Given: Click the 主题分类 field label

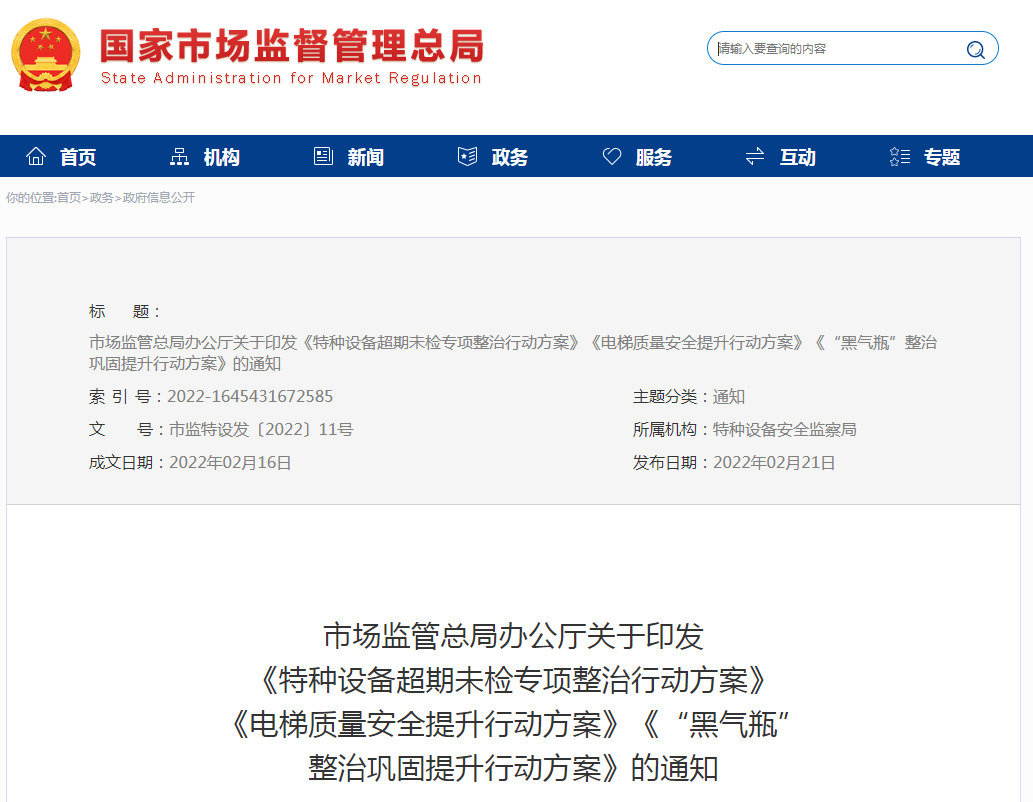Looking at the screenshot, I should [669, 397].
